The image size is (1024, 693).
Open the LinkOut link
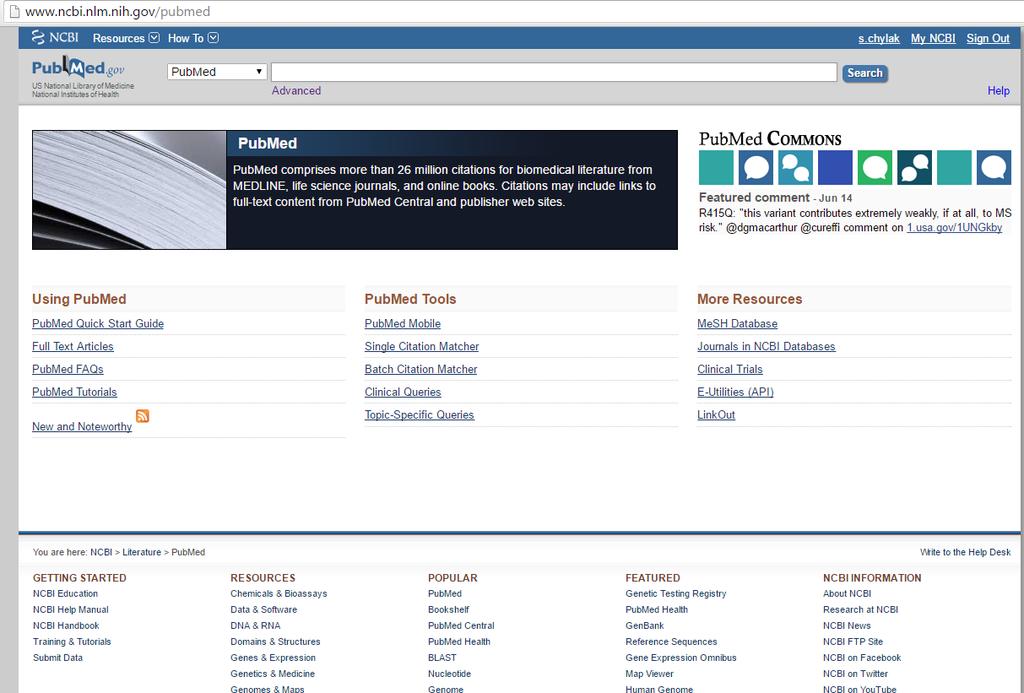(x=716, y=415)
